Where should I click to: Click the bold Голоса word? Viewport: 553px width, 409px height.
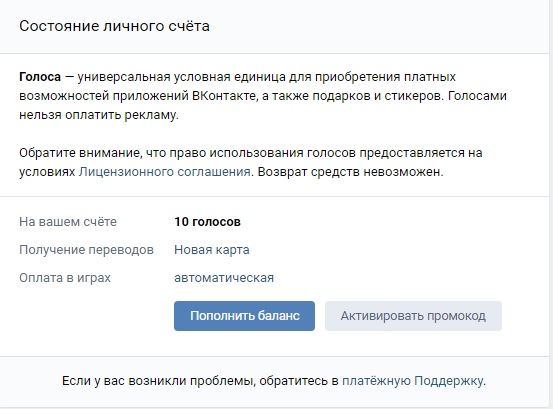[x=40, y=77]
